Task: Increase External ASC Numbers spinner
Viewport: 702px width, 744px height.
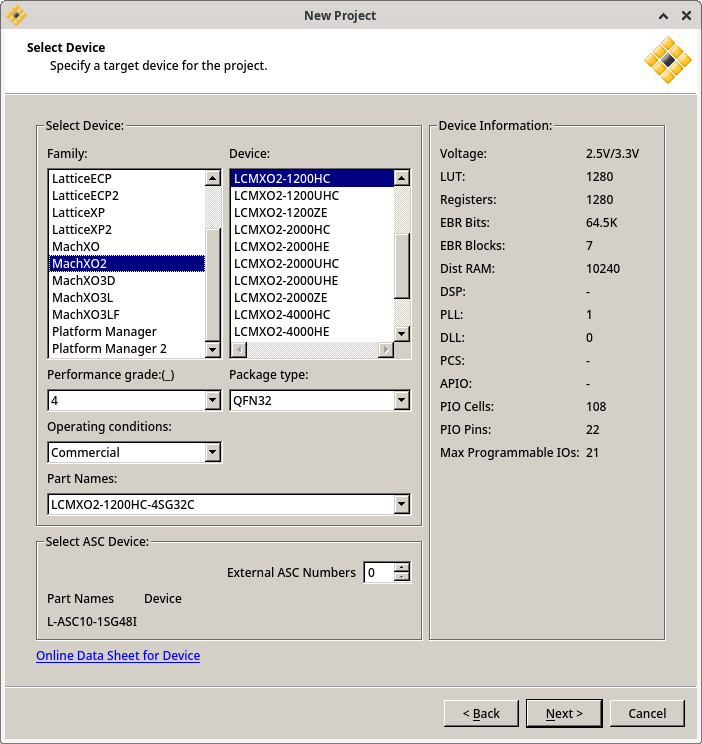Action: [402, 567]
